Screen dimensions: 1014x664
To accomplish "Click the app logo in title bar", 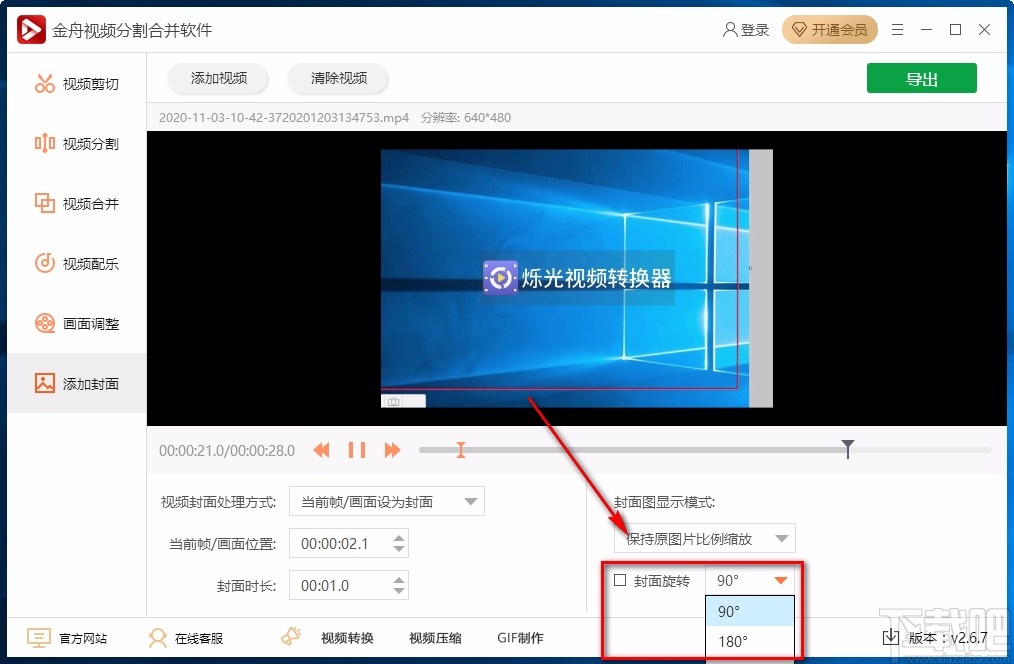I will click(31, 30).
